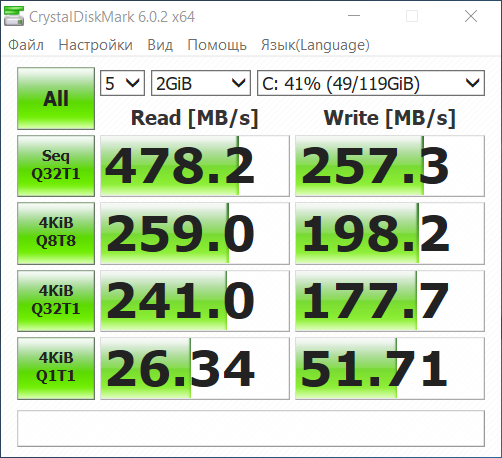Start the Seq Q32T1 test
The width and height of the screenshot is (502, 458).
(x=56, y=166)
